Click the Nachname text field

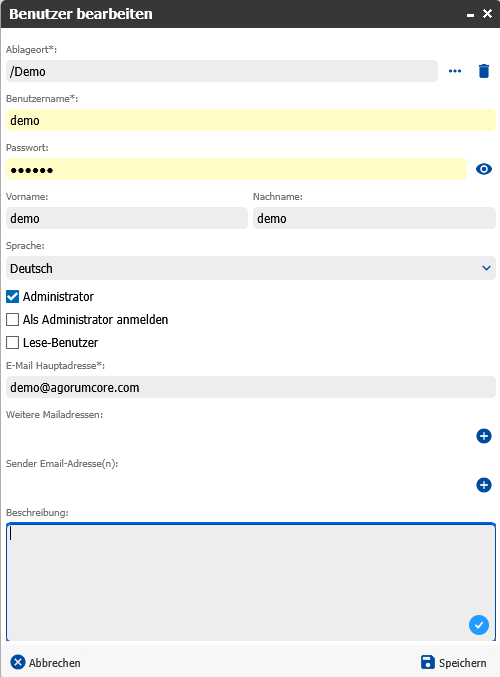(x=374, y=218)
